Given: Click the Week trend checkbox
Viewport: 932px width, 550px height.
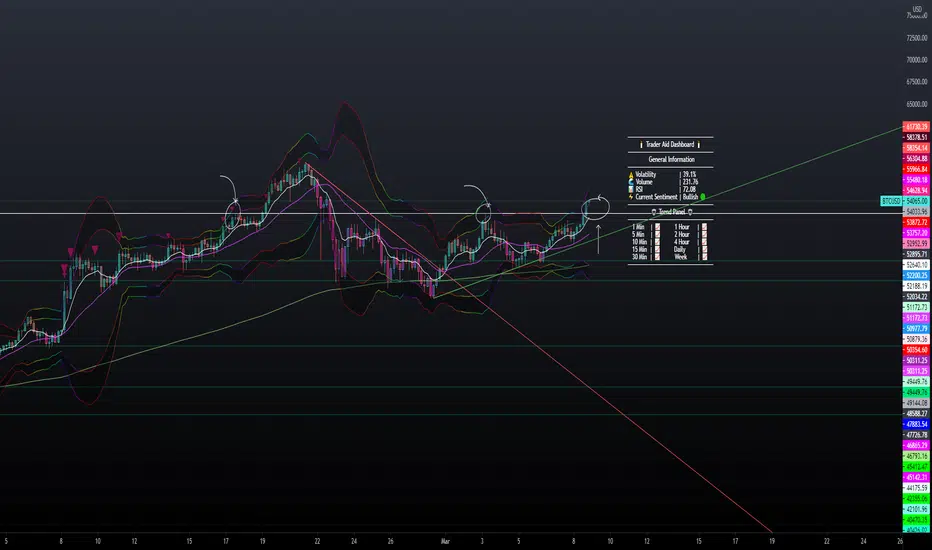Looking at the screenshot, I should click(704, 257).
